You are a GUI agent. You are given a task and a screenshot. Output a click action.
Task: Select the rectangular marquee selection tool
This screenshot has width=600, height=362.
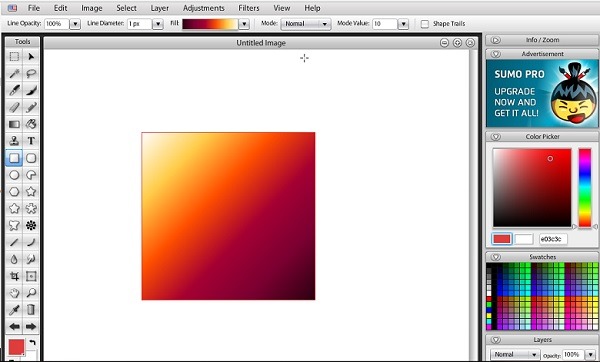pos(14,57)
